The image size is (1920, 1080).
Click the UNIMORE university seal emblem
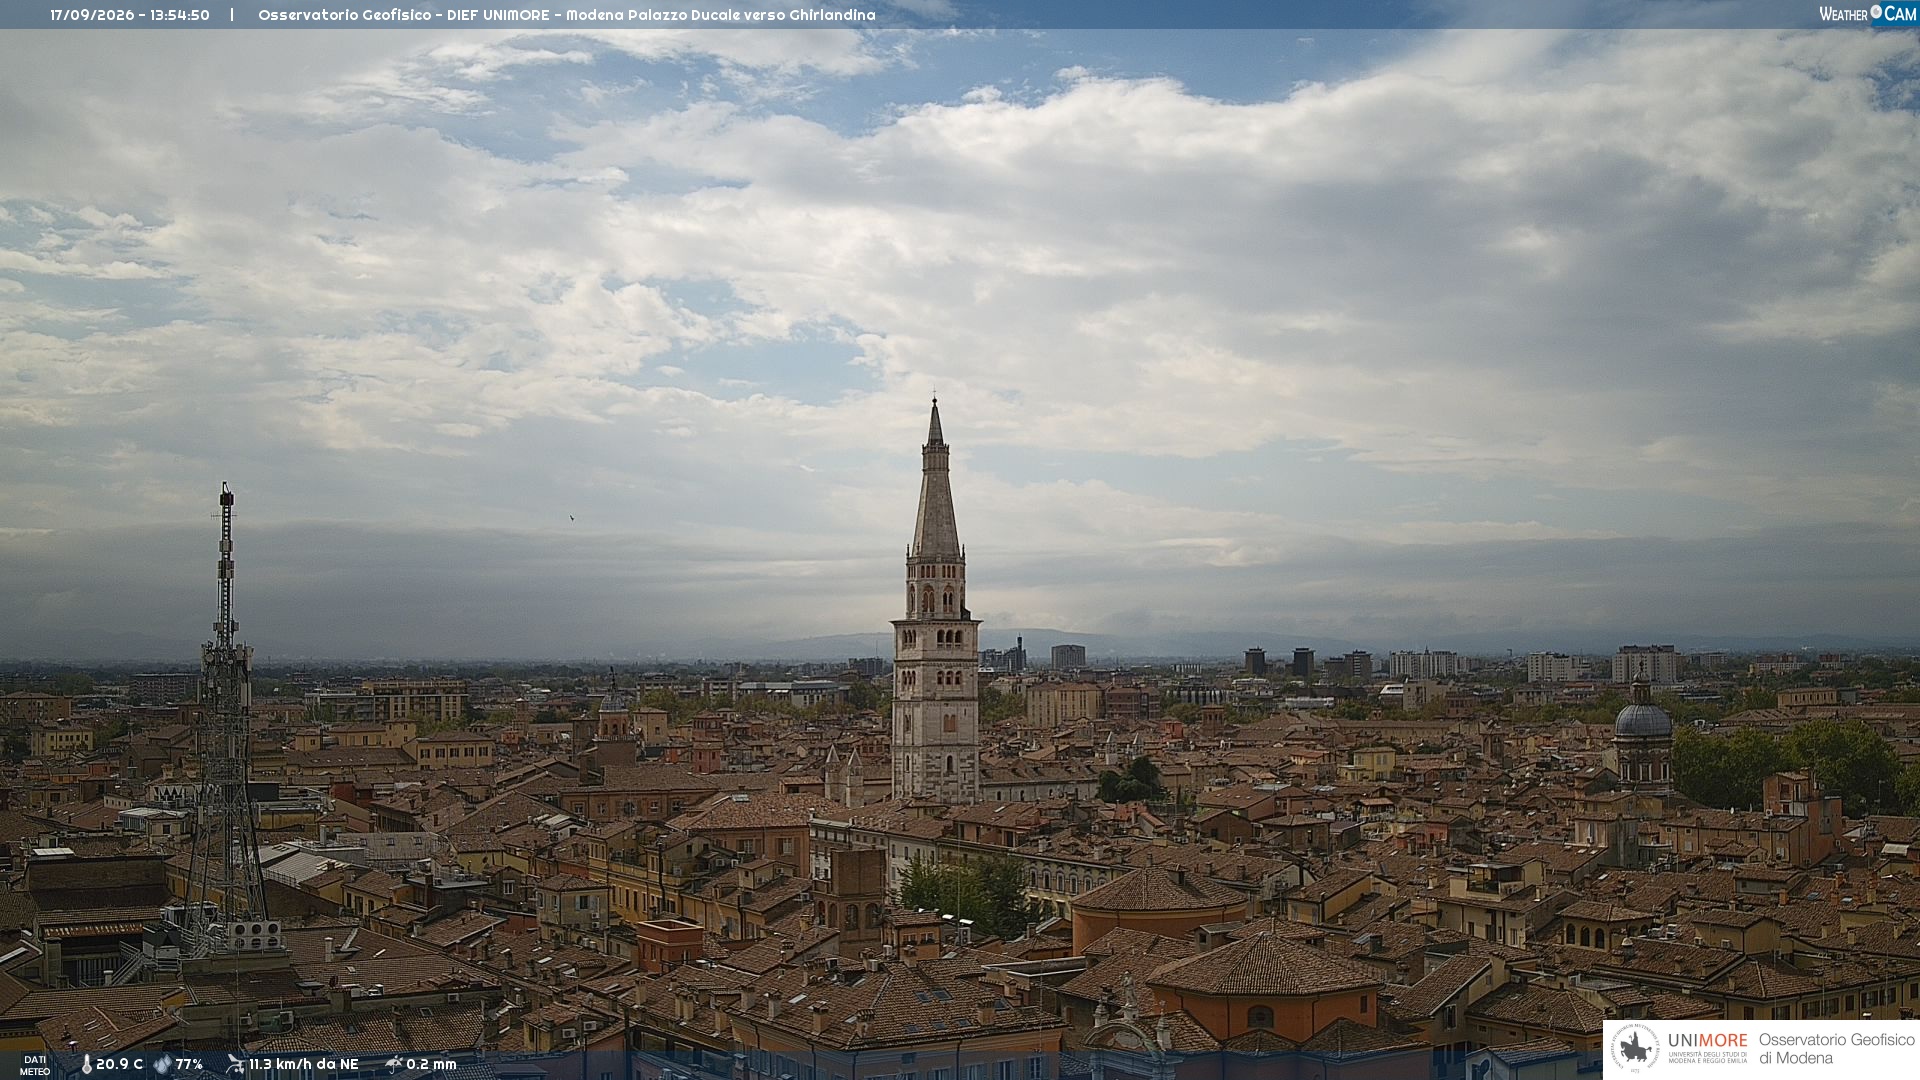1635,1049
